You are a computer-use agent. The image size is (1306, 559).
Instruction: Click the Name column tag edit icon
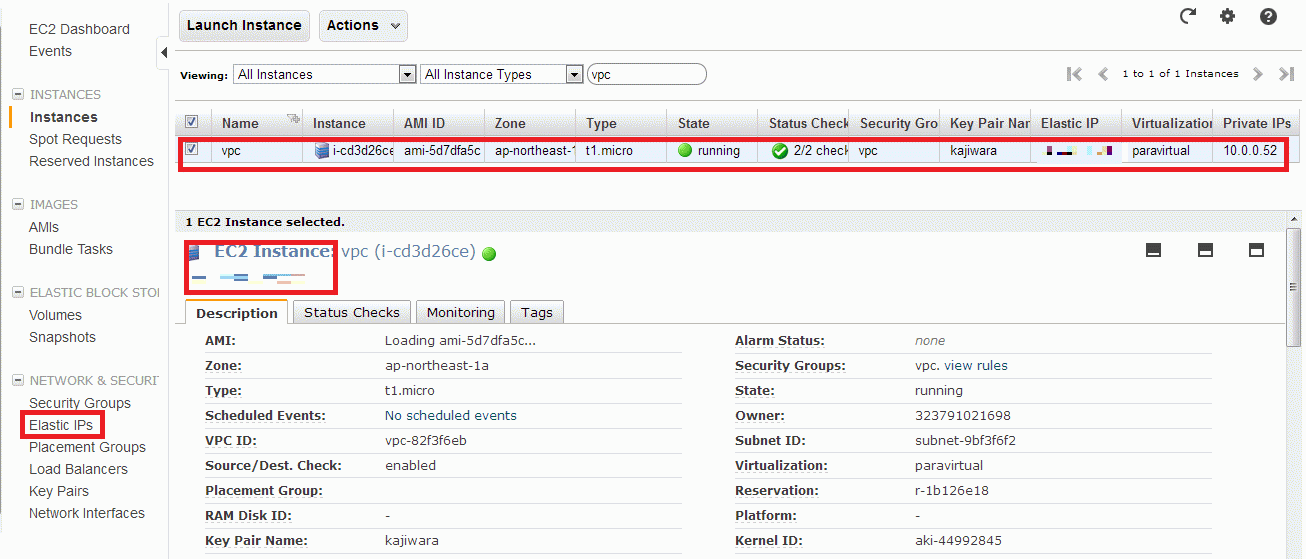click(x=293, y=119)
